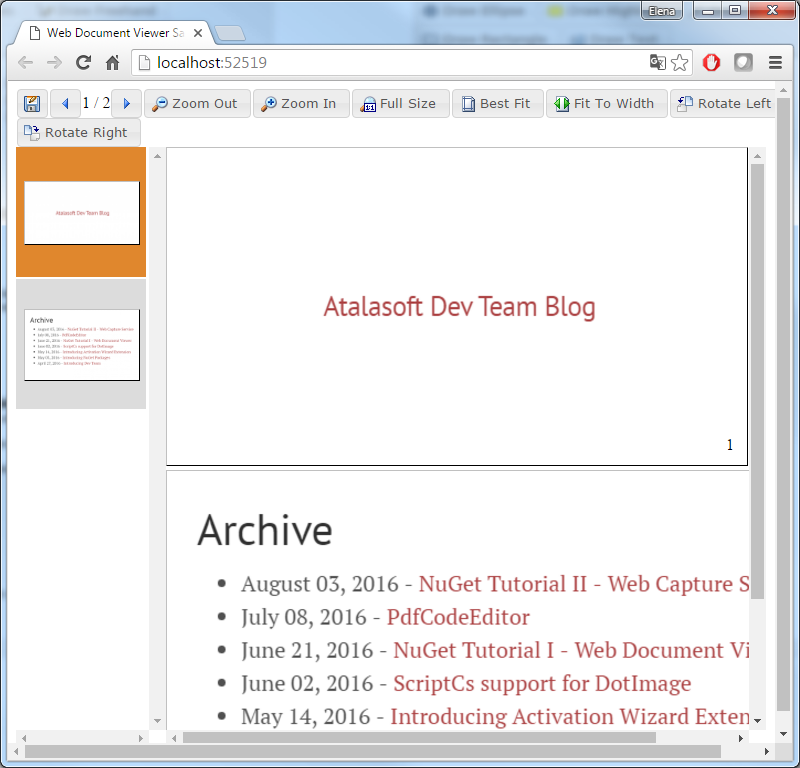Select the Web Document Viewer tab
The height and width of the screenshot is (768, 800).
tap(113, 33)
